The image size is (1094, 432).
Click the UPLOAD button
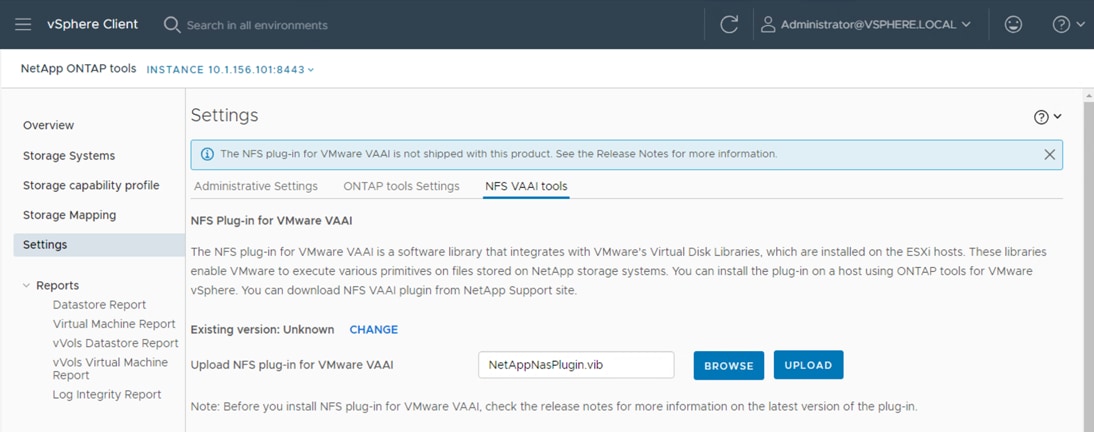tap(808, 365)
